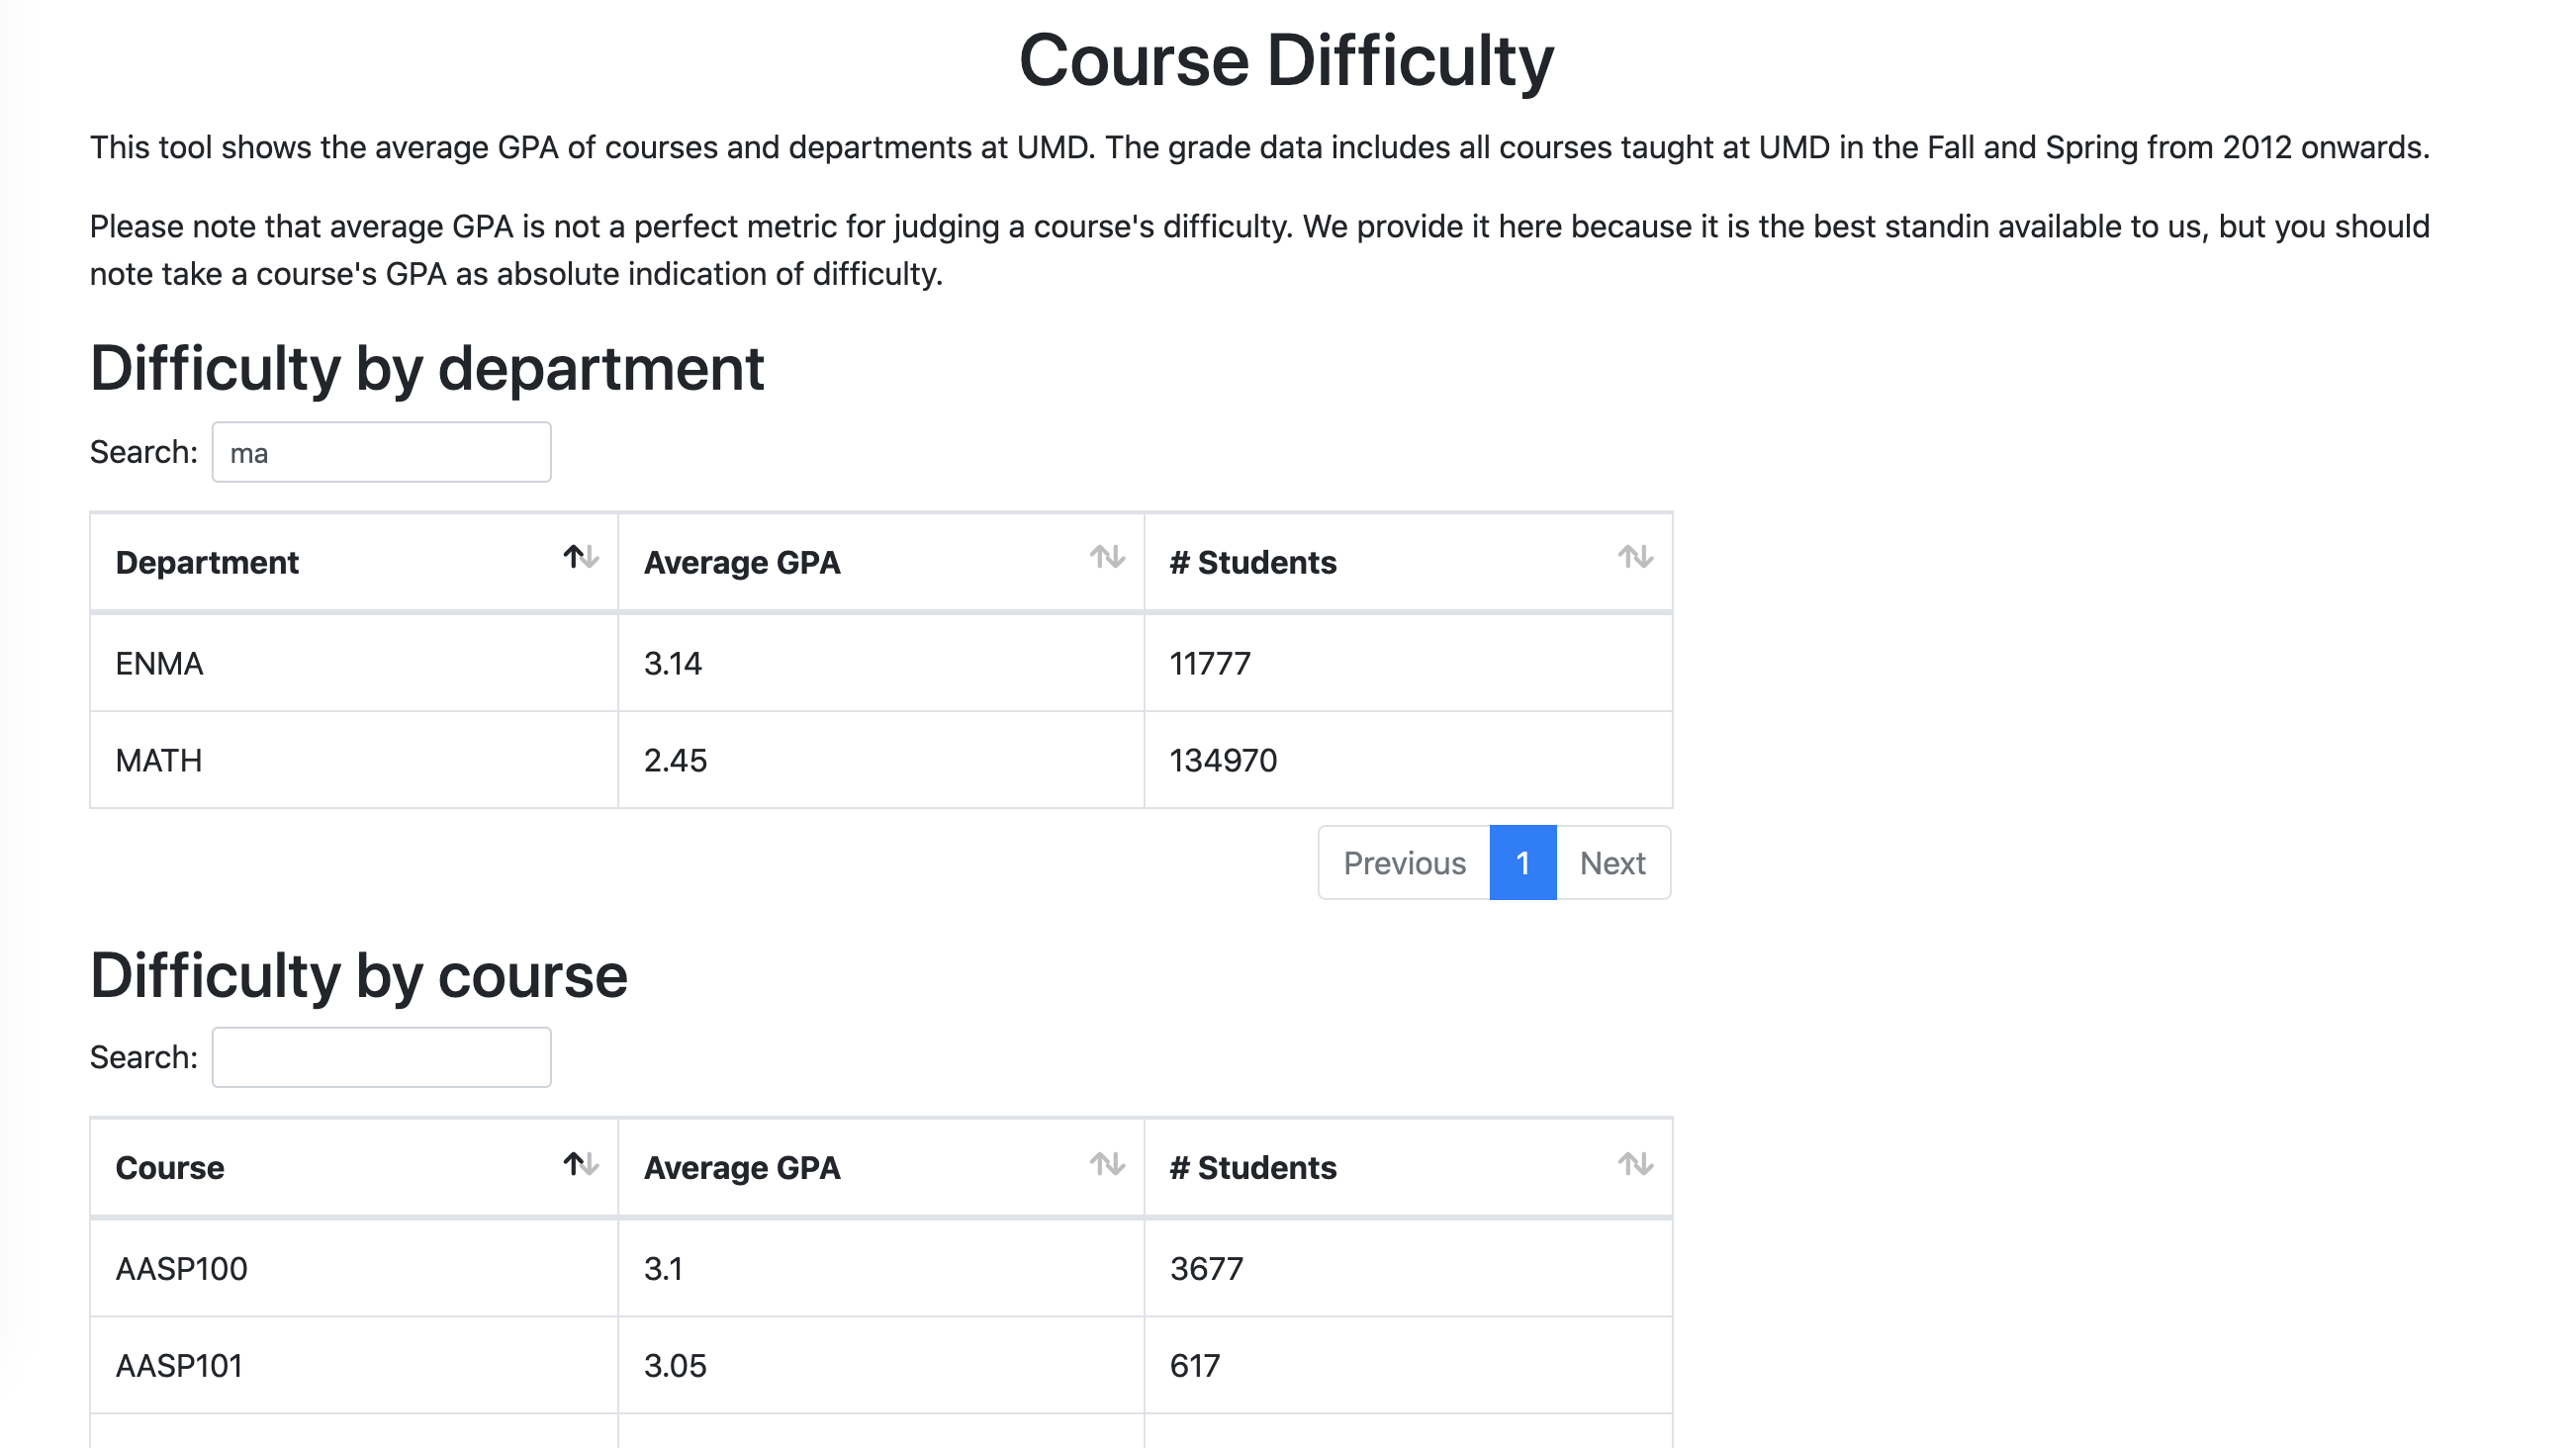Sort by the Department header label

pyautogui.click(x=207, y=563)
